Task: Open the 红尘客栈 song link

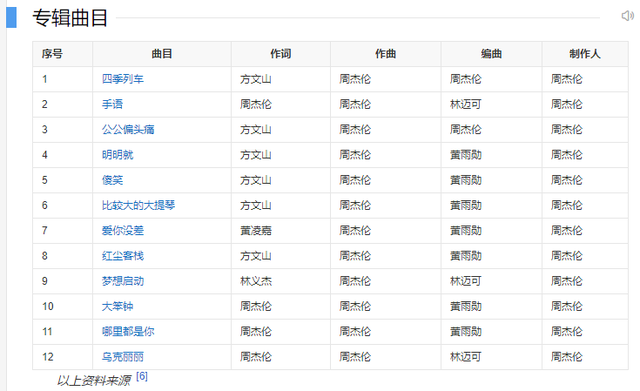Action: point(123,255)
